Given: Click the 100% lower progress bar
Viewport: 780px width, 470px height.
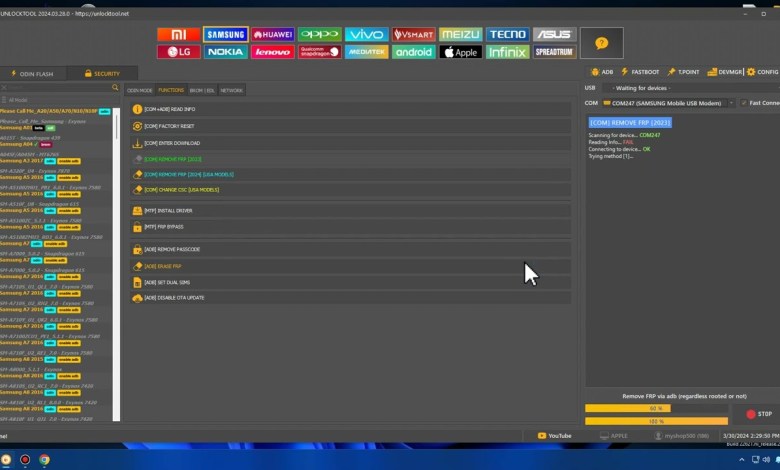Looking at the screenshot, I should [x=656, y=421].
